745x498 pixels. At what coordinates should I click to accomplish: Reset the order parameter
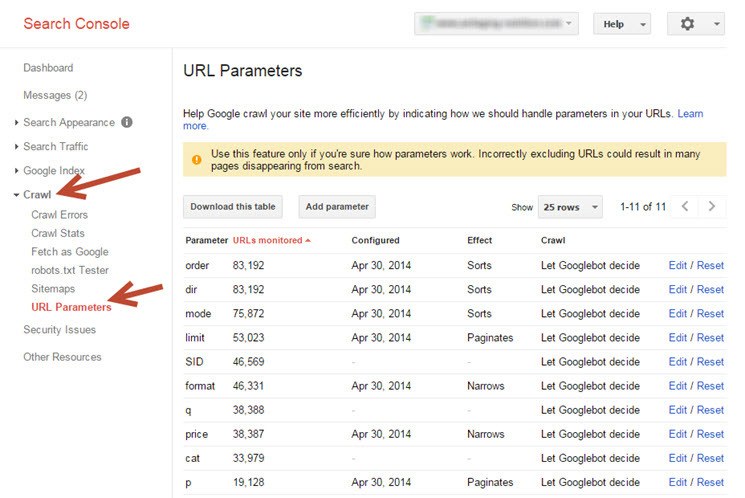(710, 266)
